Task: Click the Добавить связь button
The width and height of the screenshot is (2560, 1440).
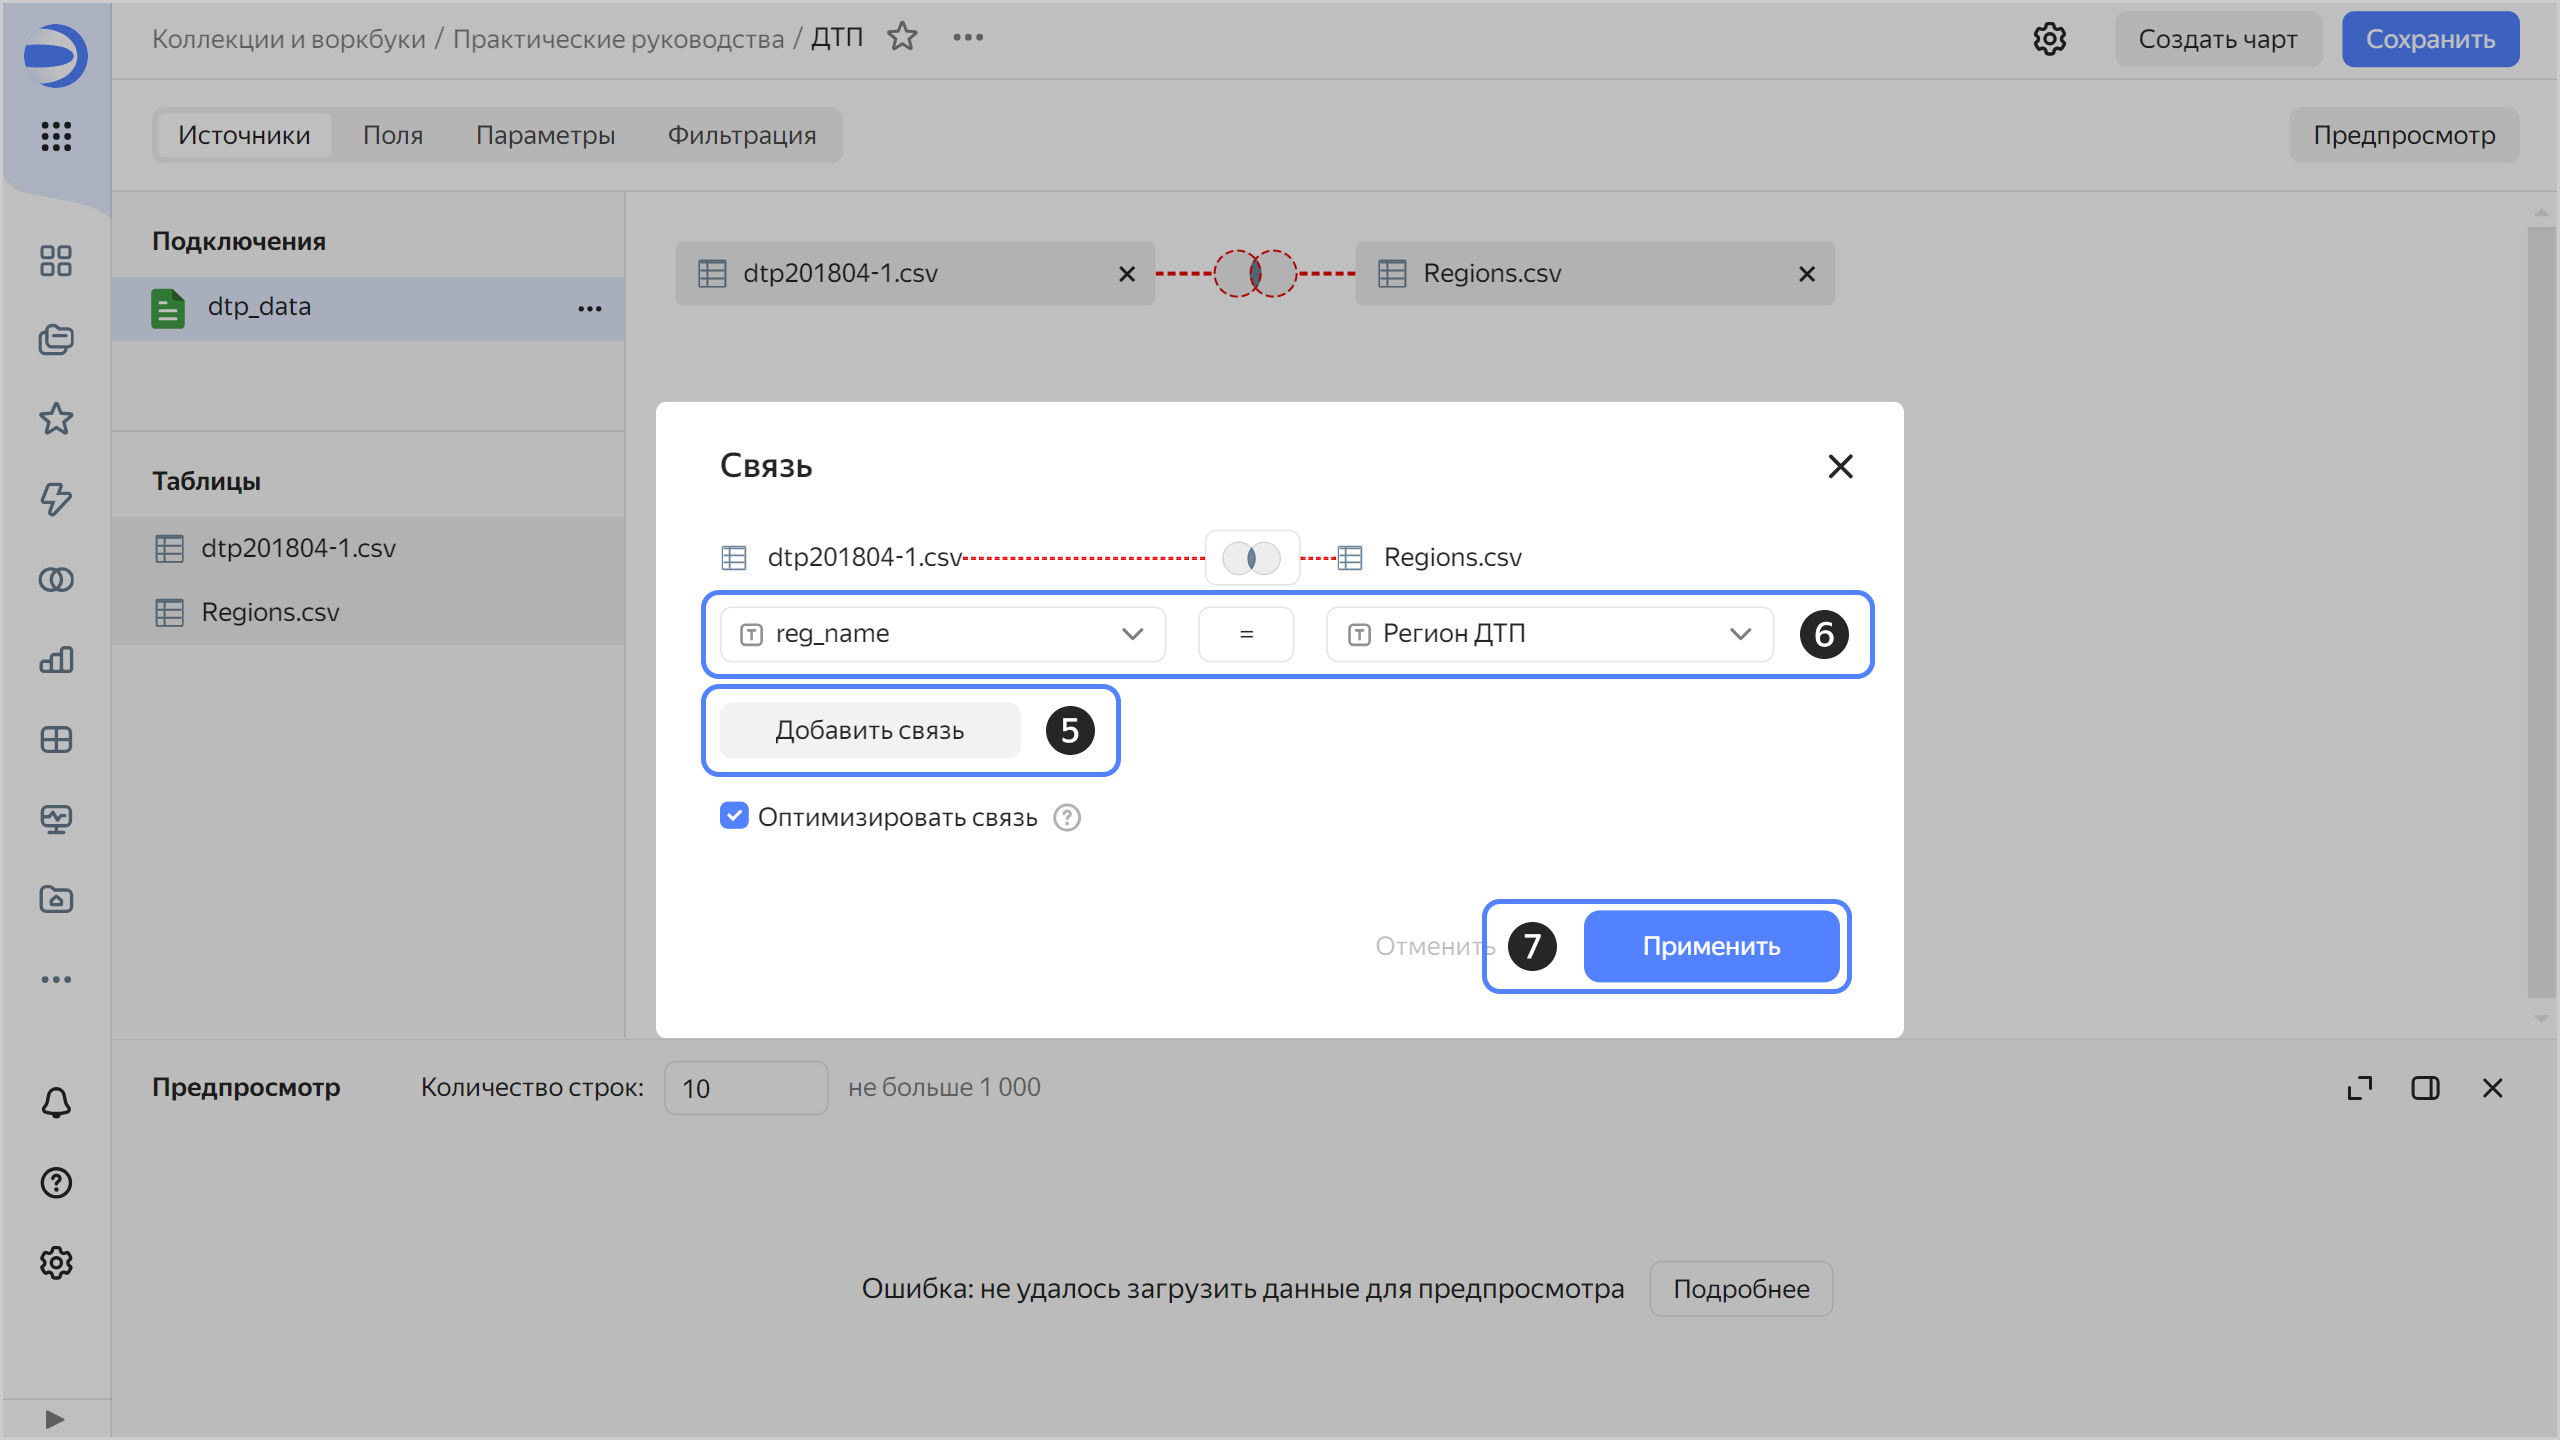Action: pos(869,731)
